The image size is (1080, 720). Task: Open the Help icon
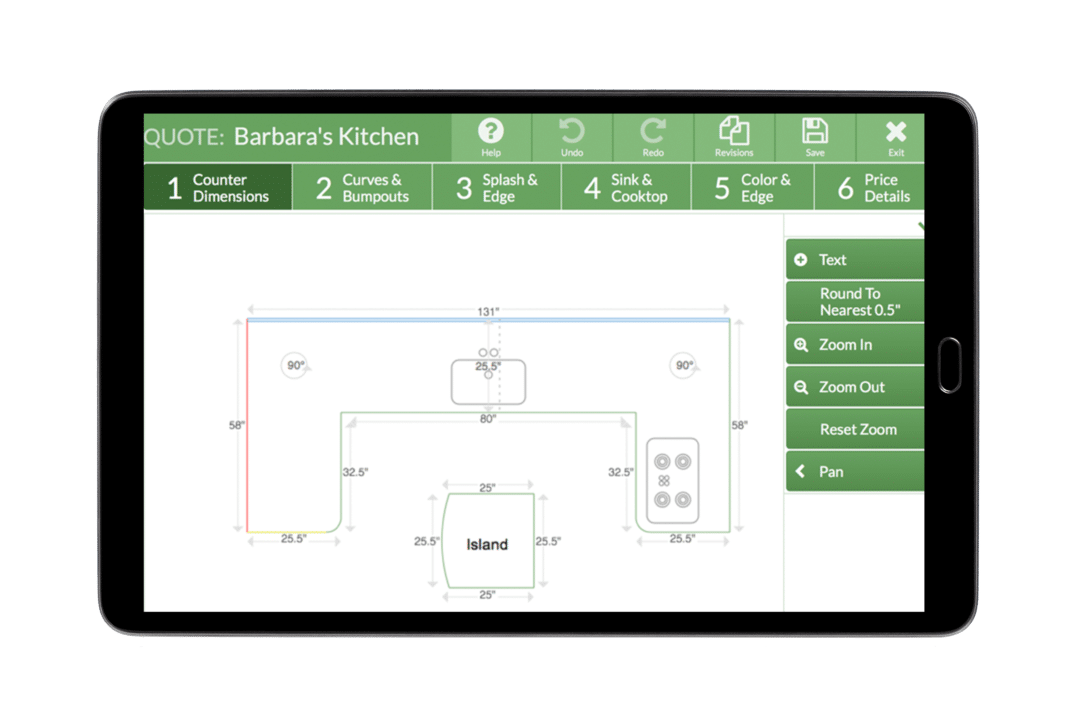[491, 138]
